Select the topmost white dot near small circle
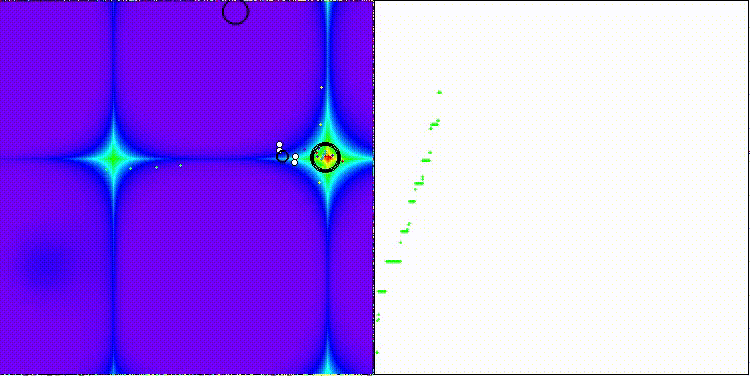 [279, 144]
